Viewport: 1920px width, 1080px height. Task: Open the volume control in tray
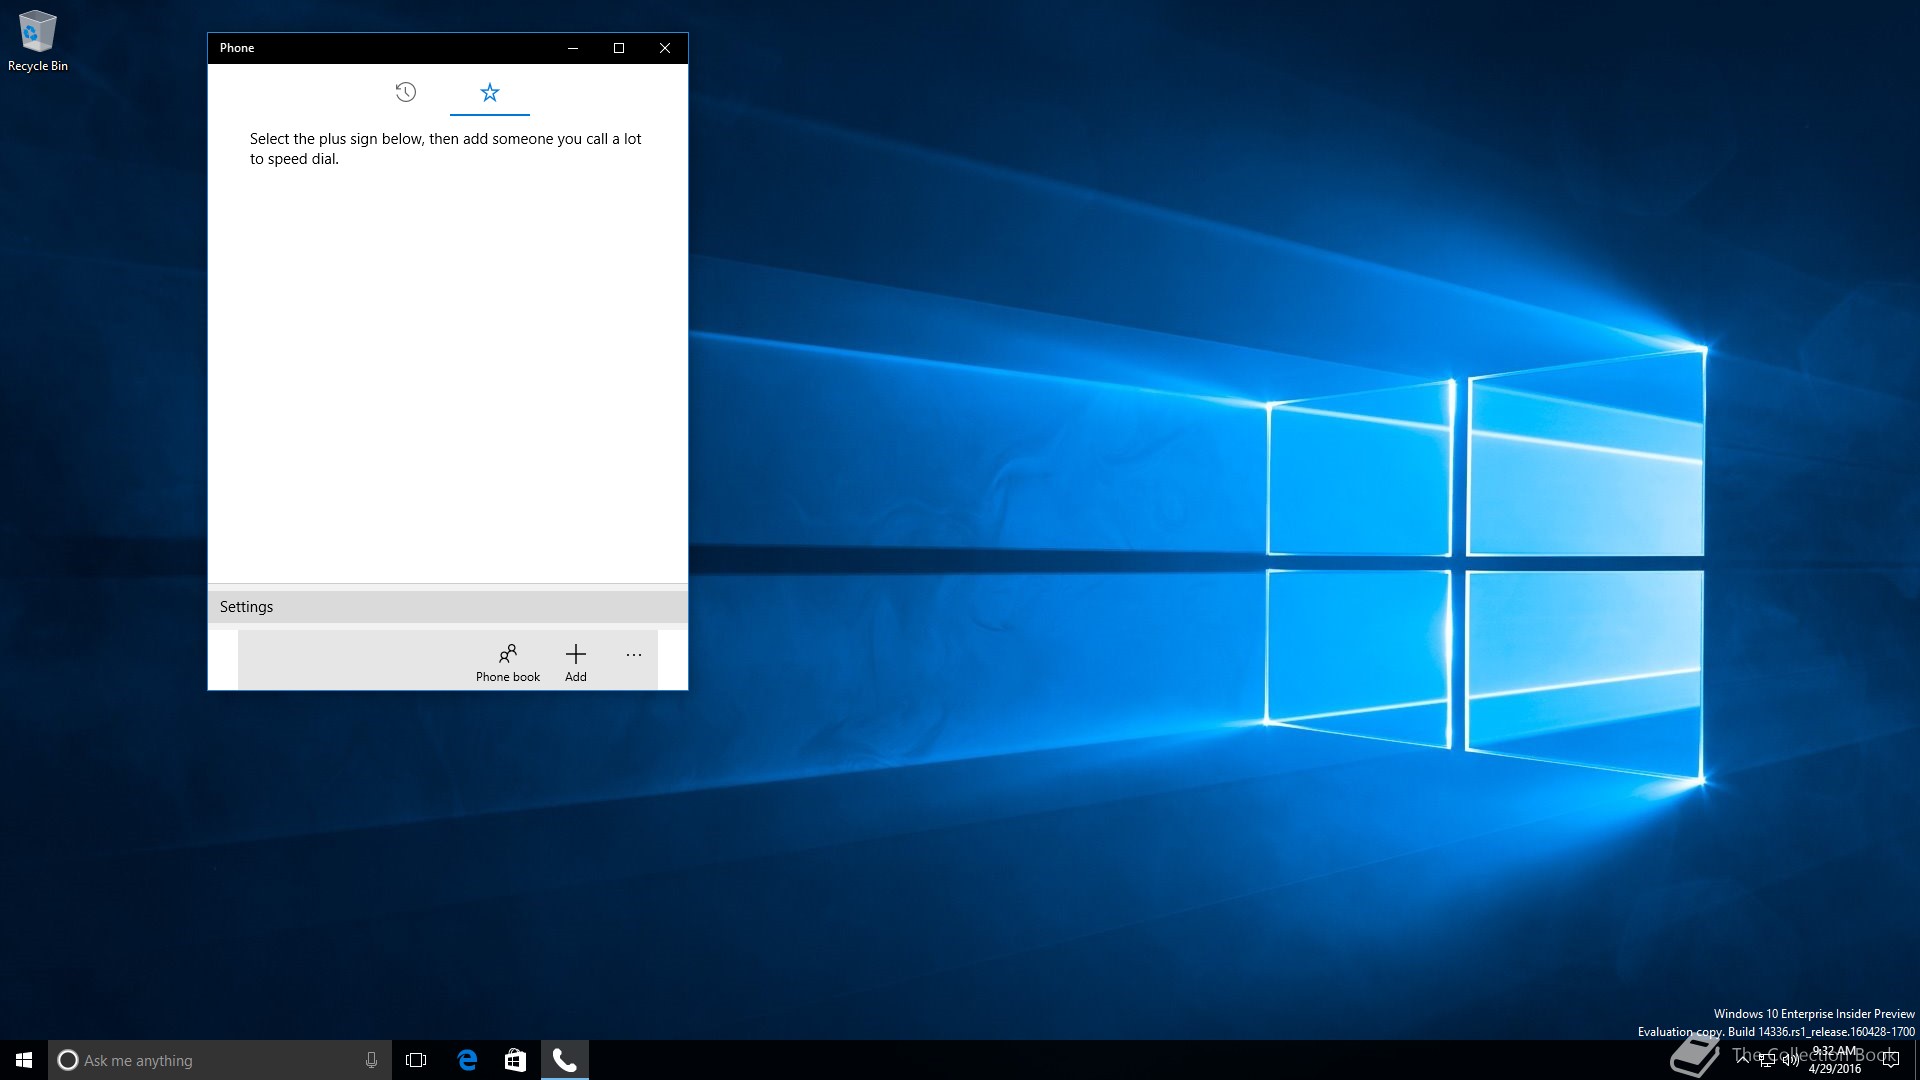point(1790,1061)
